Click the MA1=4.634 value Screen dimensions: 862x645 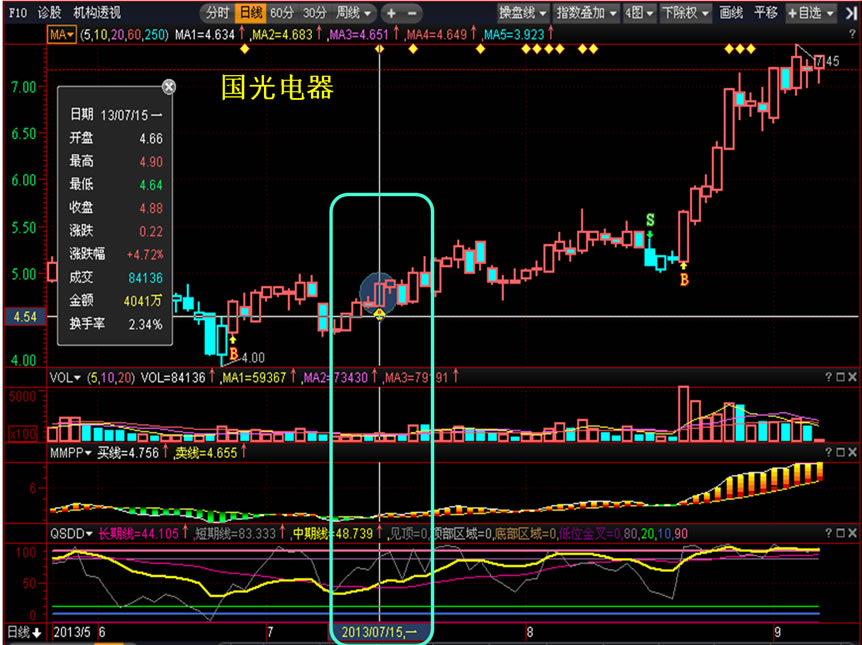pos(205,35)
